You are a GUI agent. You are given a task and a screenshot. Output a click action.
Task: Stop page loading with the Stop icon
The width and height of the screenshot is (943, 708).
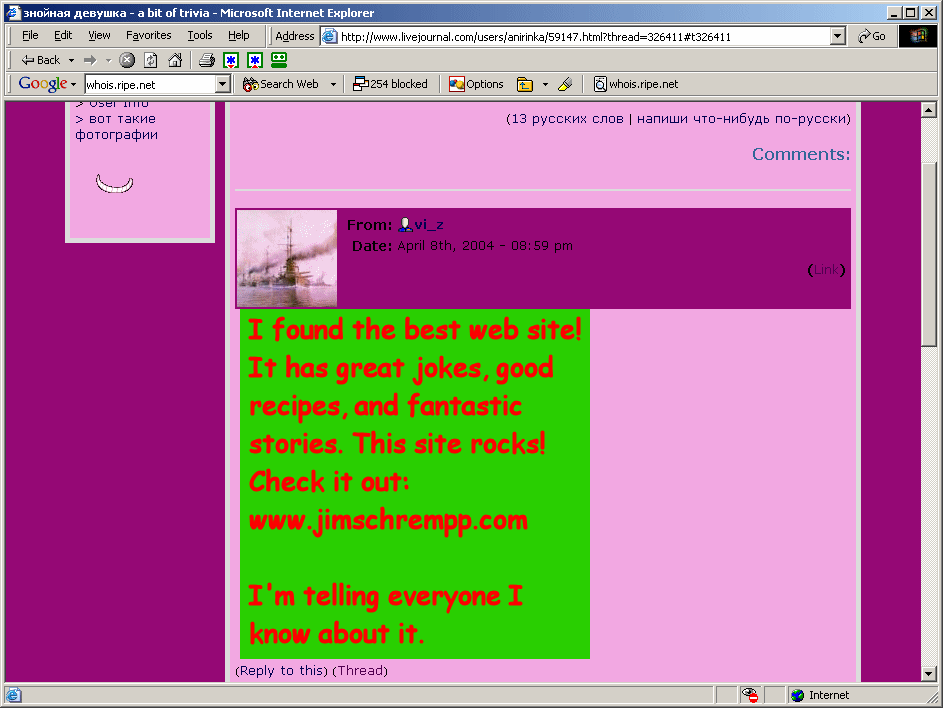pos(127,60)
